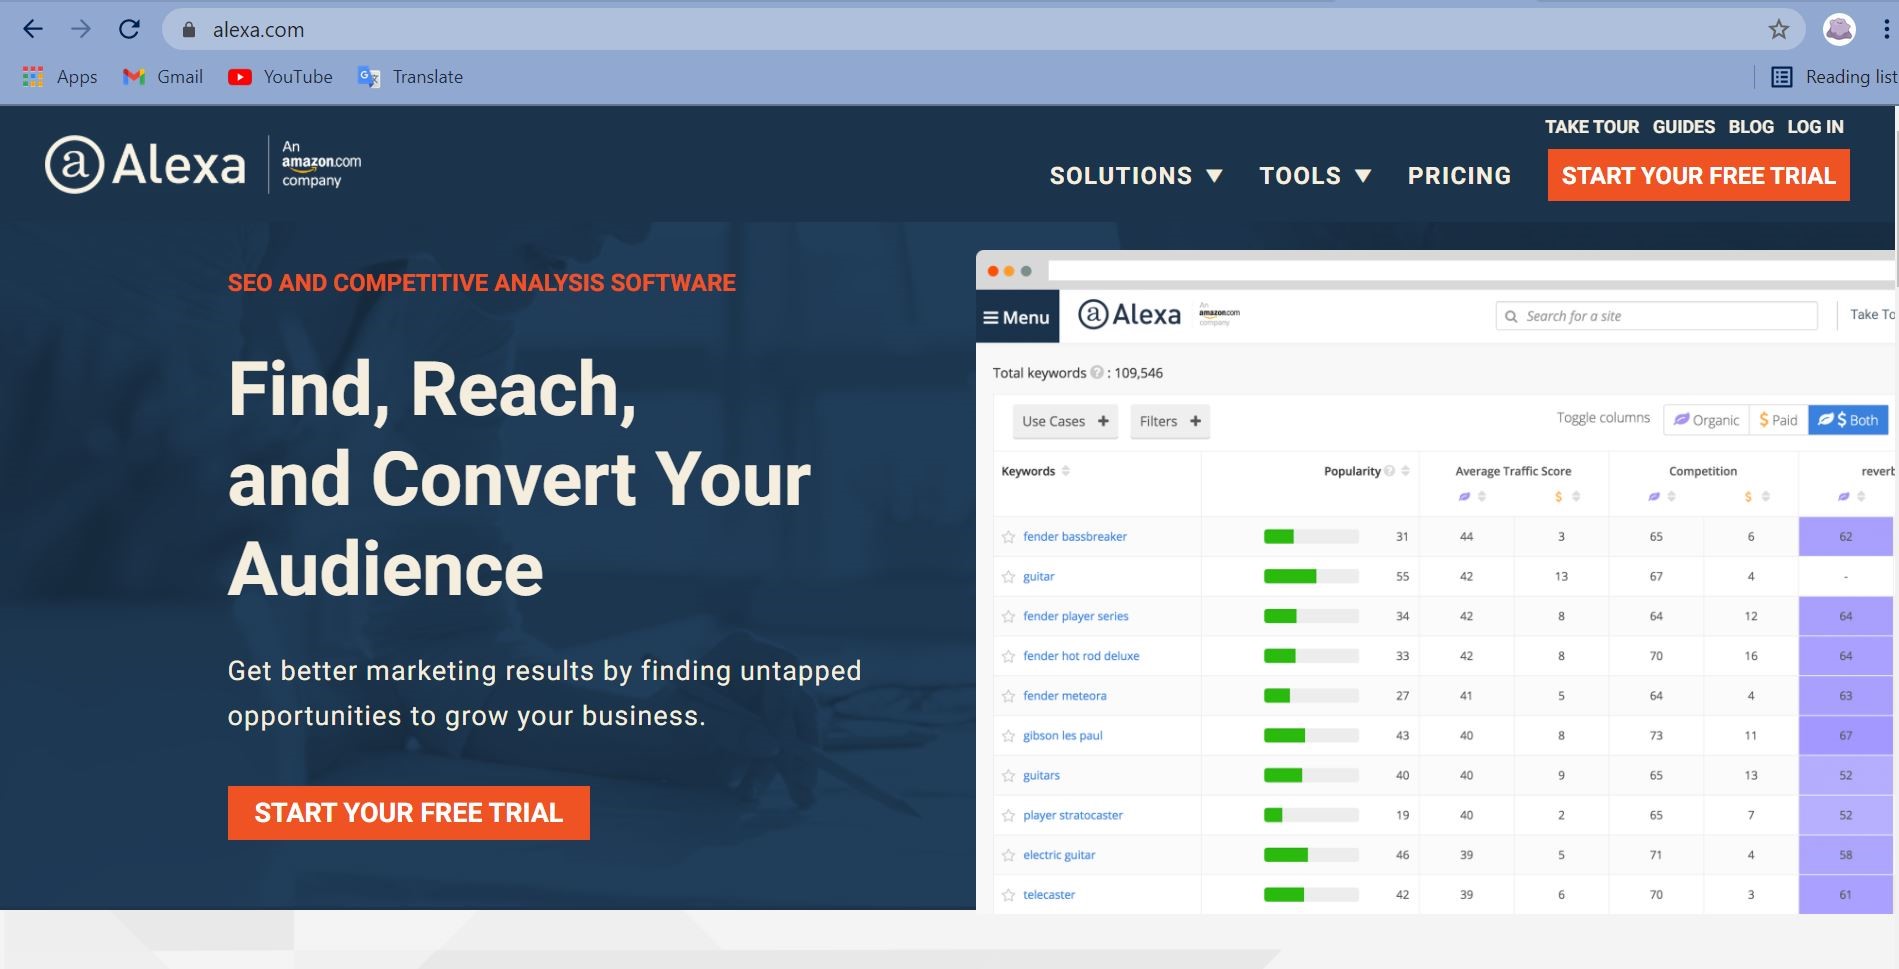The image size is (1899, 969).
Task: Open the Gmail bookmark
Action: pyautogui.click(x=163, y=77)
